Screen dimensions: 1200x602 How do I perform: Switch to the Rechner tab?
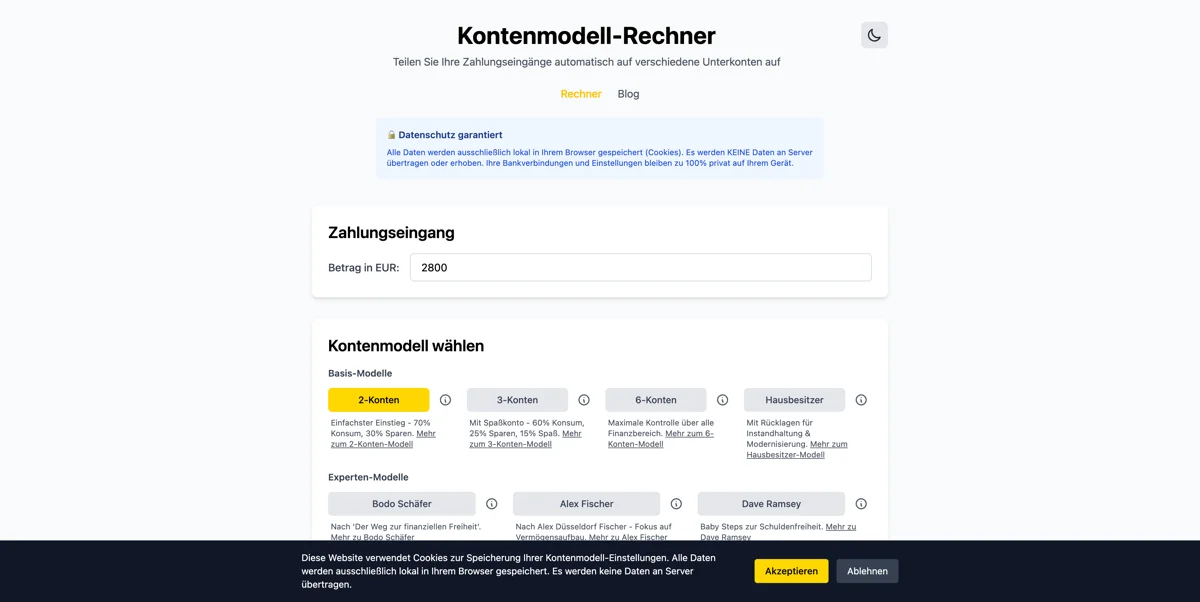[x=581, y=93]
